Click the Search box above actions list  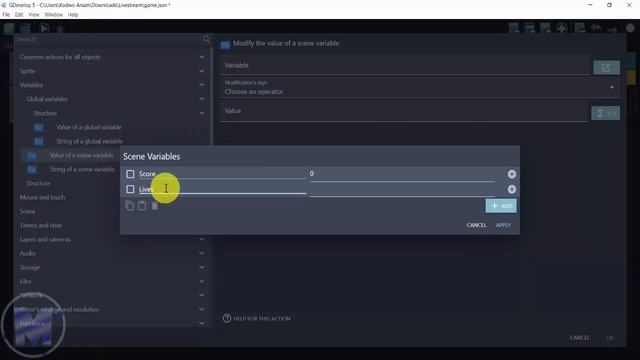(x=109, y=39)
